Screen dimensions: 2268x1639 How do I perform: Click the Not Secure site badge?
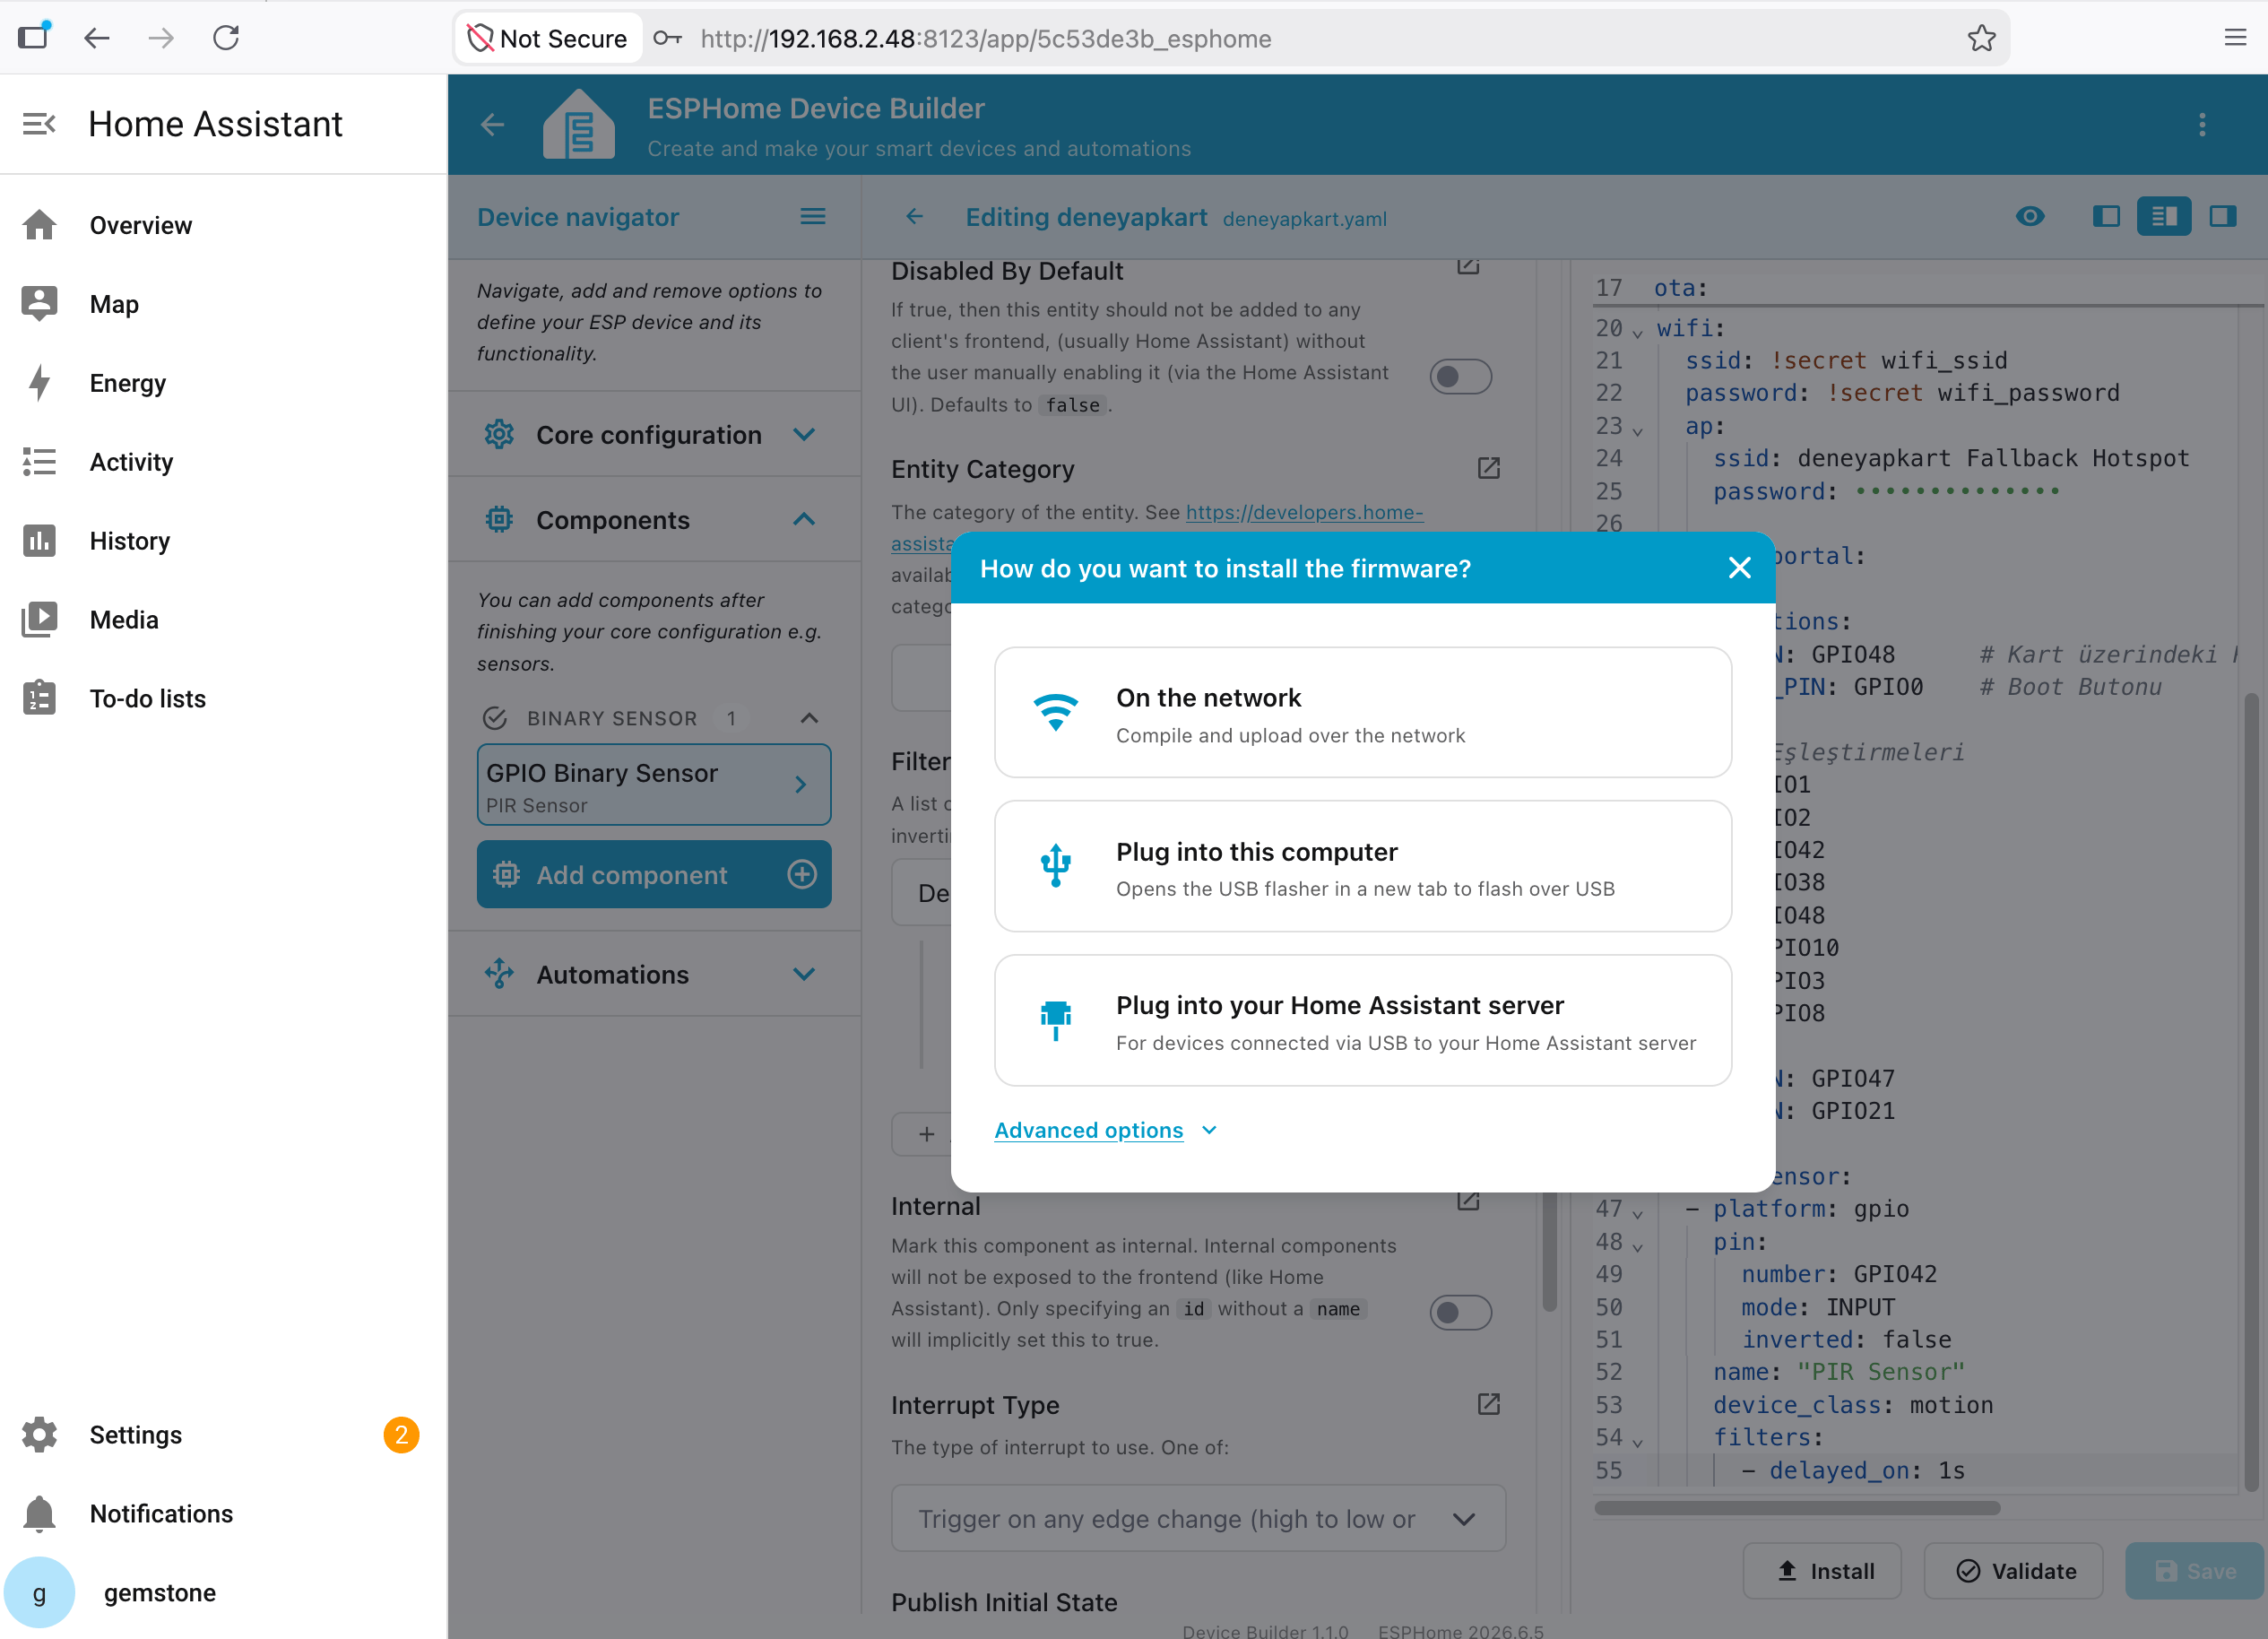[x=549, y=38]
